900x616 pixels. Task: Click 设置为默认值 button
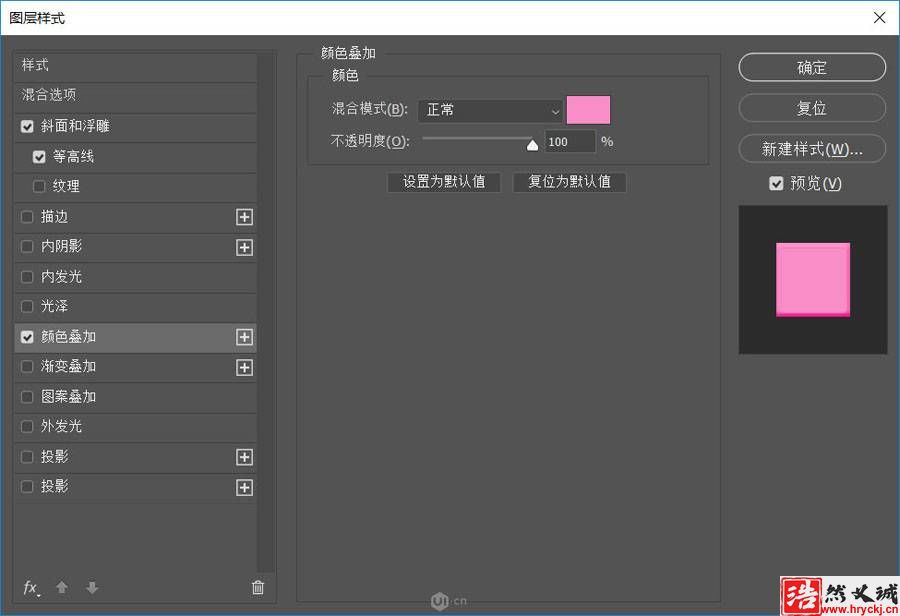444,182
